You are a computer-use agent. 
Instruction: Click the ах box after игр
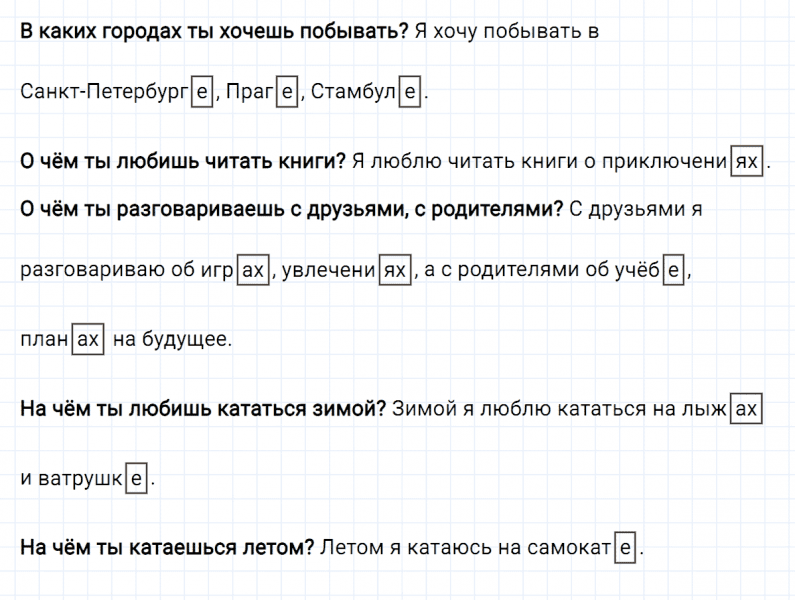coord(255,270)
